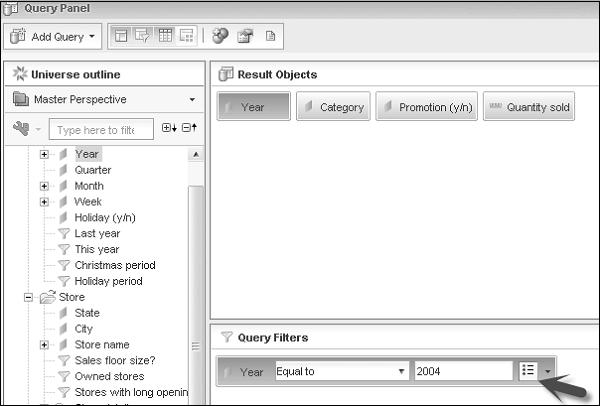
Task: Select Quarter dimension in outline
Action: tap(93, 170)
